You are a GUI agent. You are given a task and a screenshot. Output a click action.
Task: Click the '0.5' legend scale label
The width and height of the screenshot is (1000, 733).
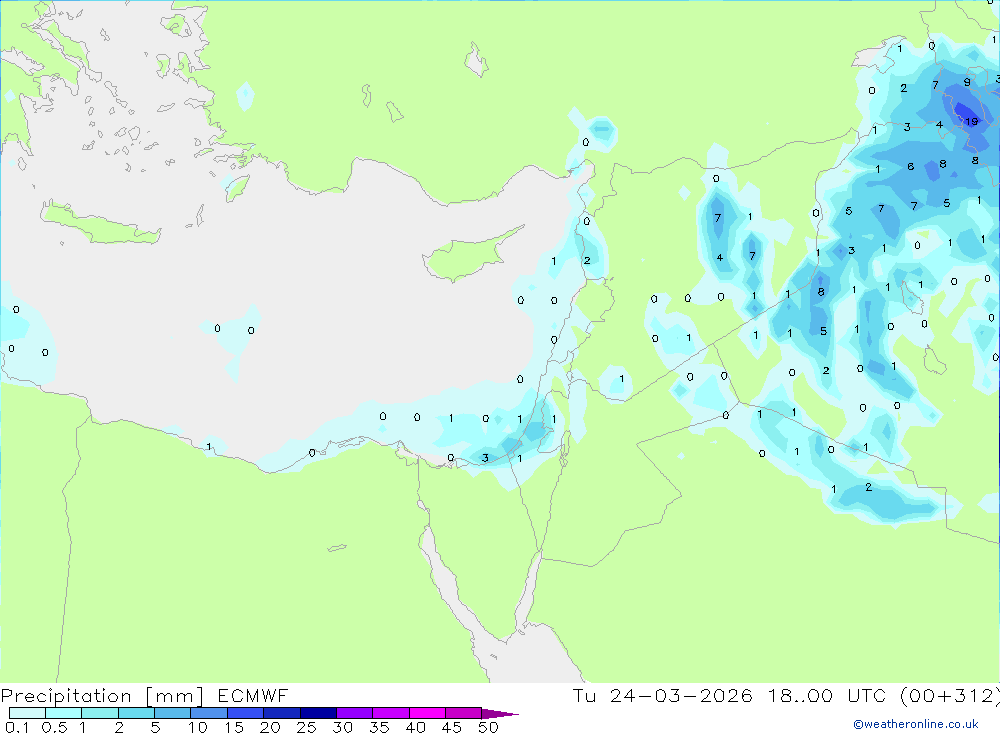tap(54, 727)
